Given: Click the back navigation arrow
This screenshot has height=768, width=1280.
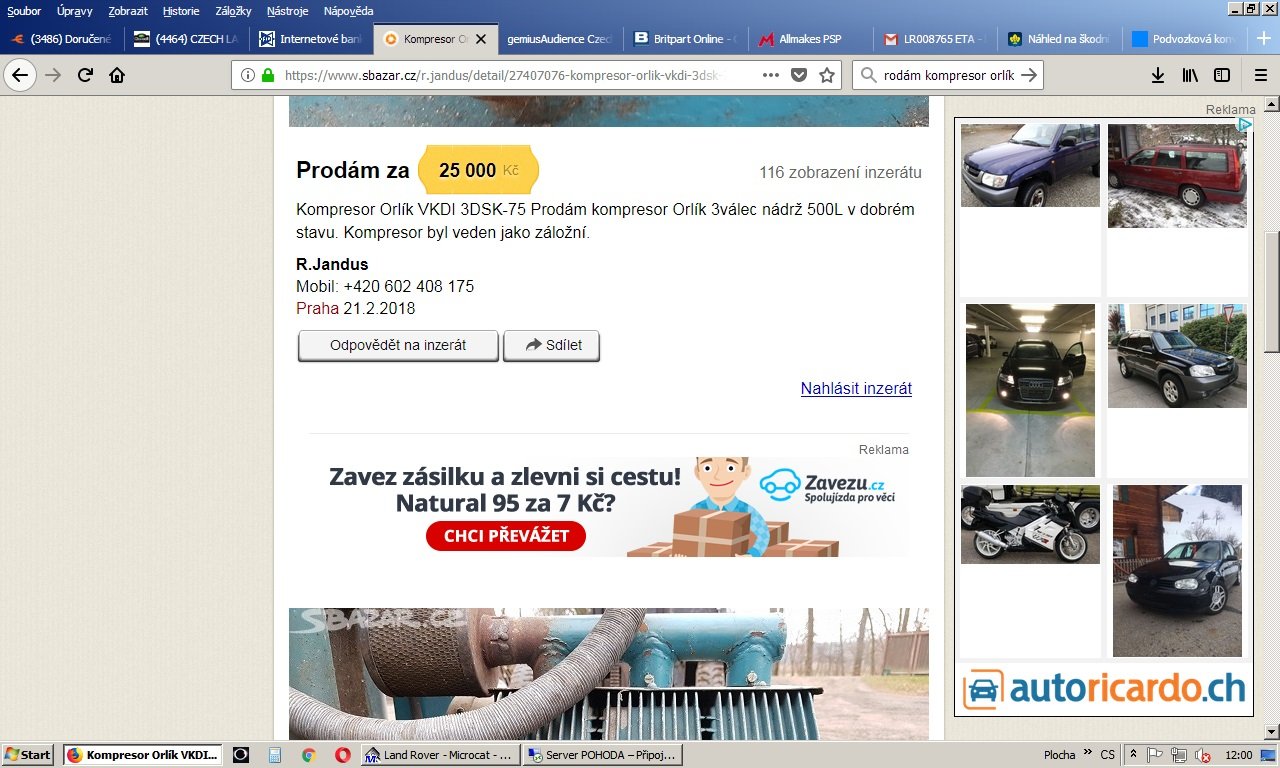Looking at the screenshot, I should pos(20,75).
